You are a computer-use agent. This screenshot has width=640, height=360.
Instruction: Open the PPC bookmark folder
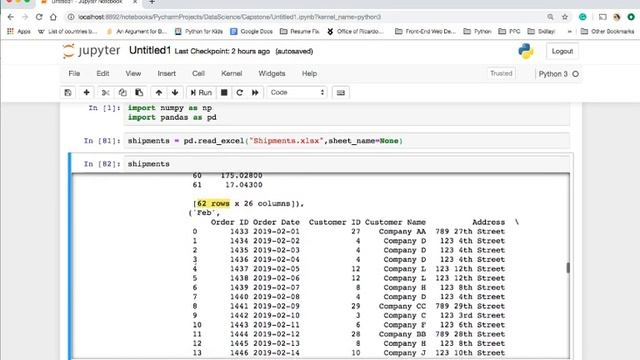(509, 31)
